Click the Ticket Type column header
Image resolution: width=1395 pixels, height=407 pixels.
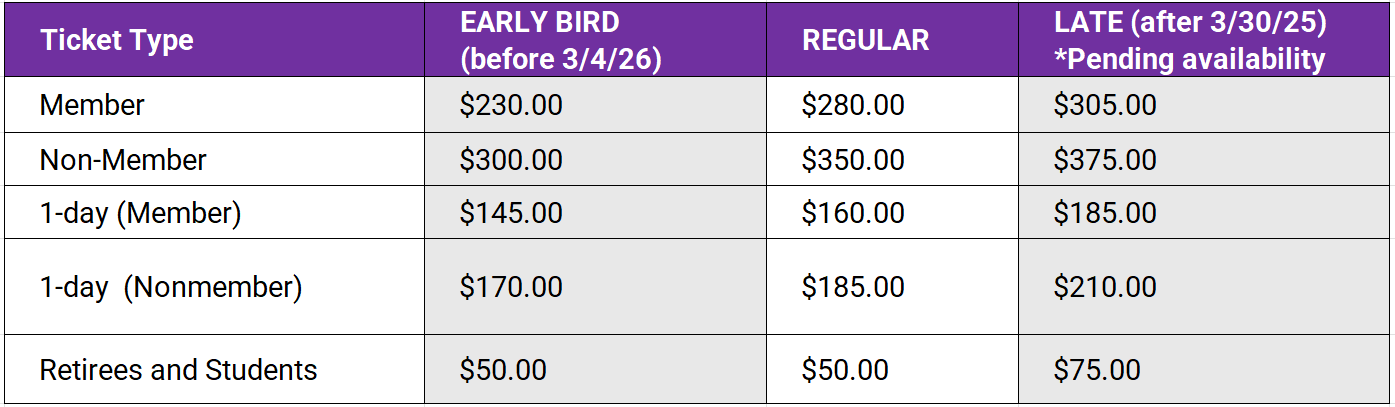(116, 41)
